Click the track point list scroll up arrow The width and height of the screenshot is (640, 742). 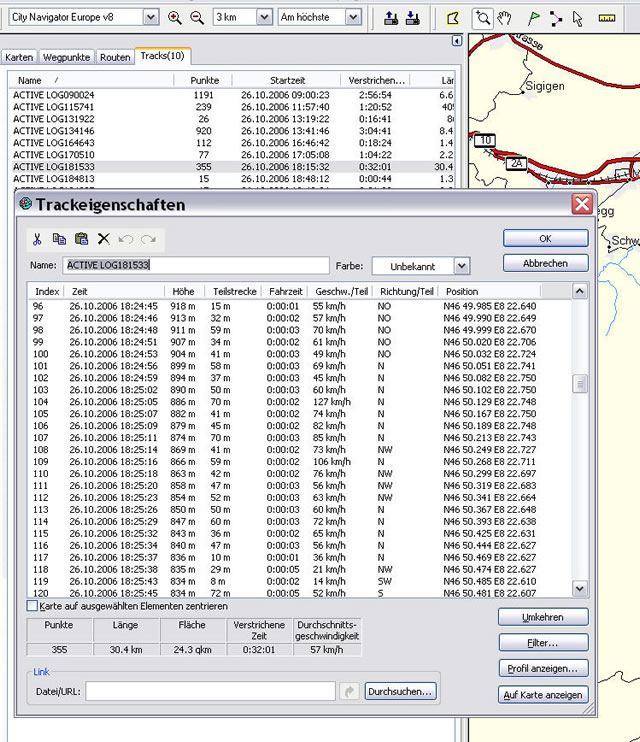(x=580, y=291)
